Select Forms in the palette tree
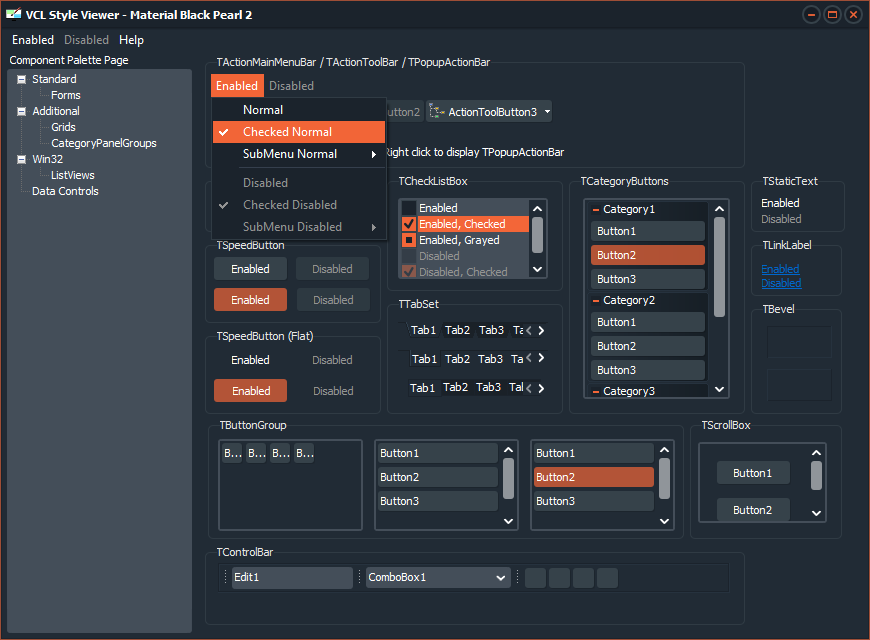The image size is (870, 640). (65, 95)
